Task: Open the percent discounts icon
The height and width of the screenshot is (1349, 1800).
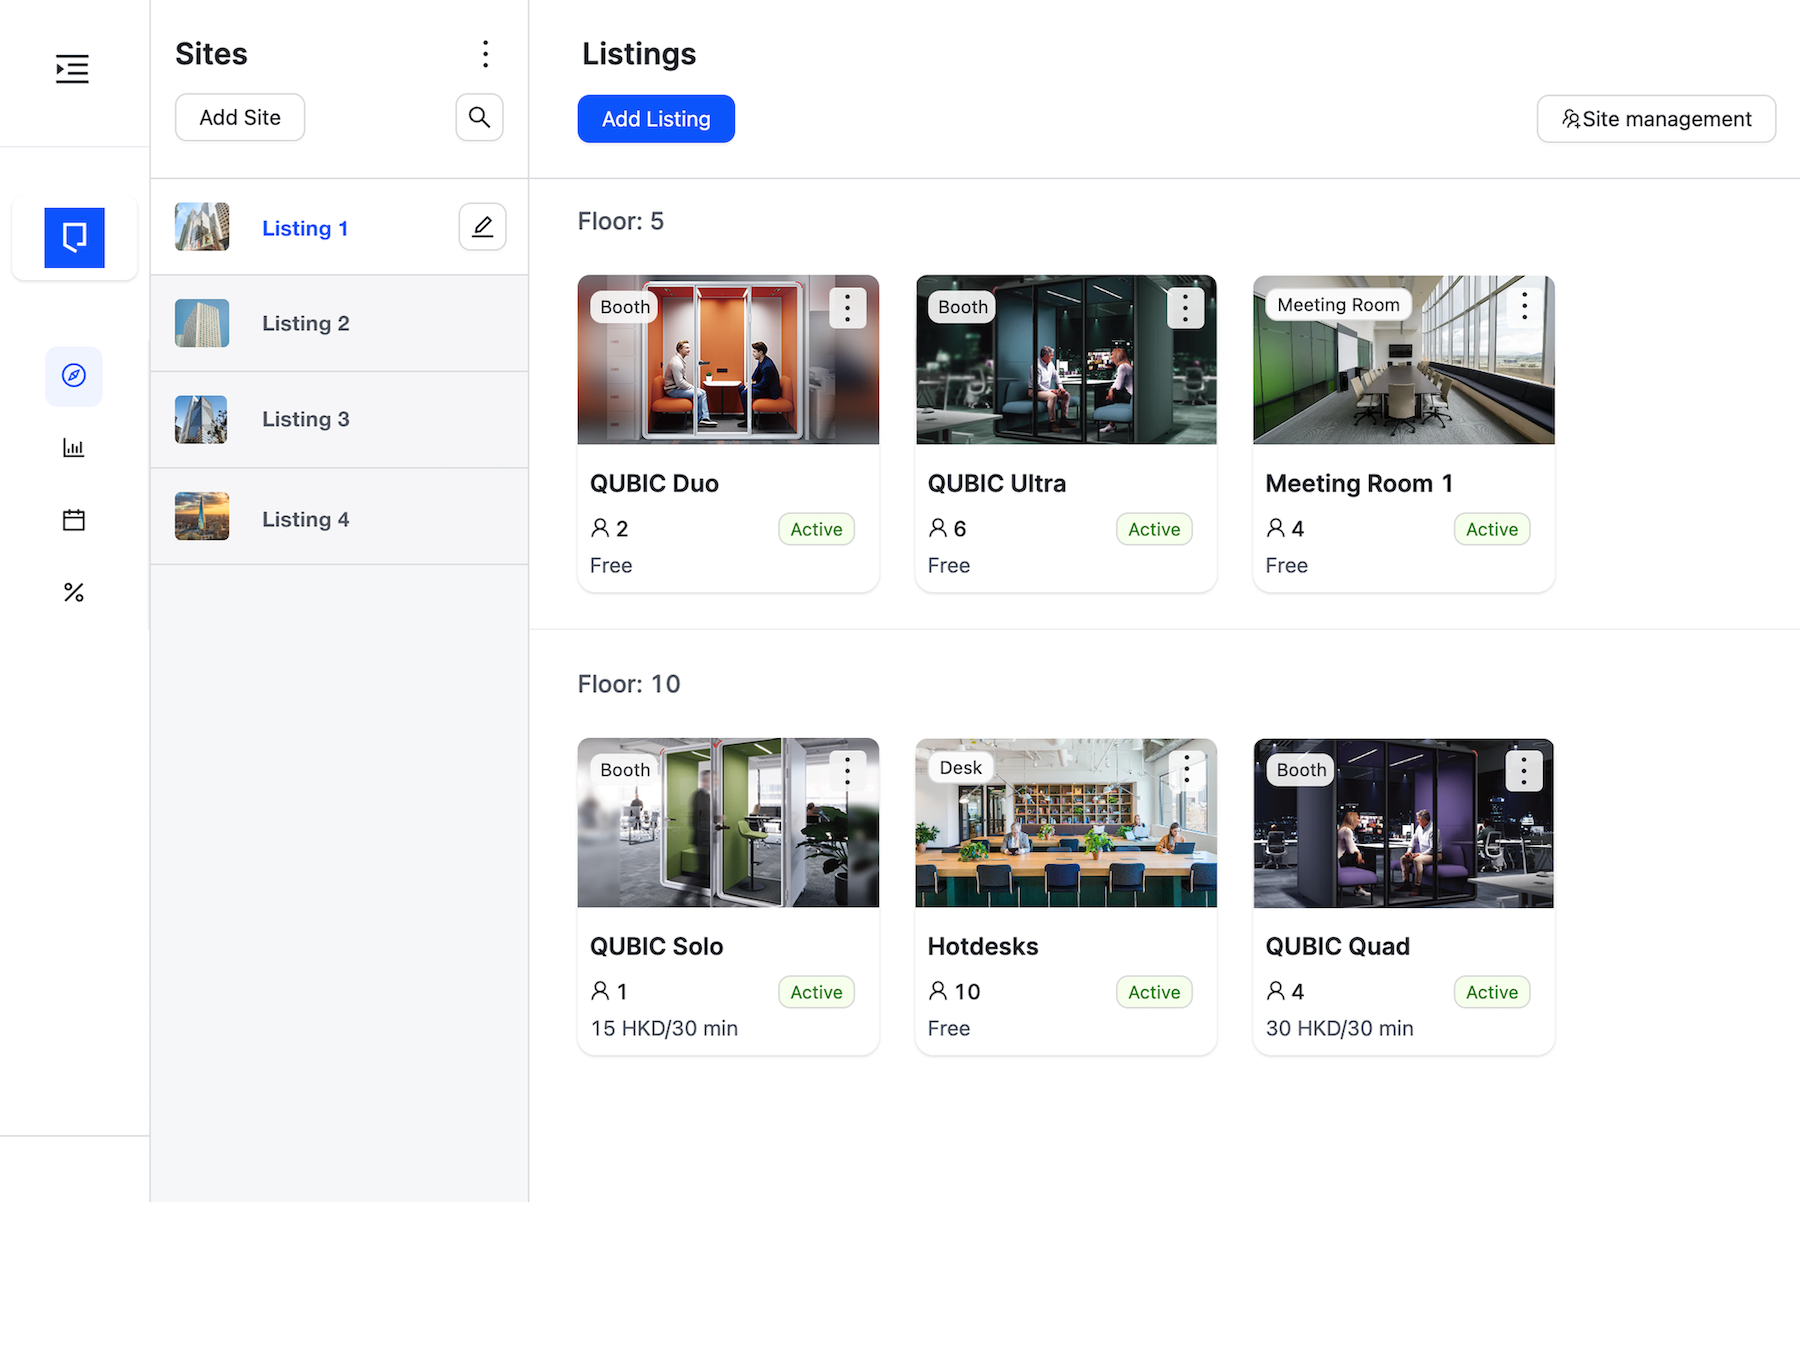Action: pos(74,593)
